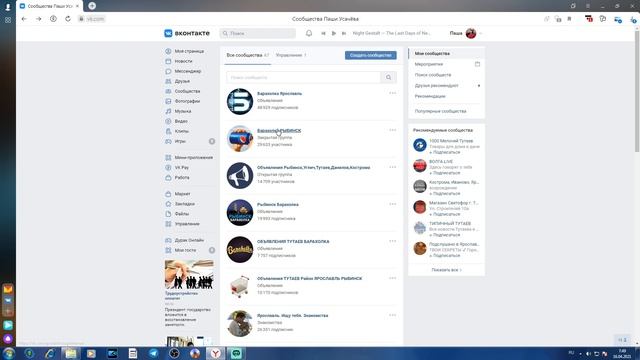Open options menu for Барахолка Ярославль

tap(393, 93)
